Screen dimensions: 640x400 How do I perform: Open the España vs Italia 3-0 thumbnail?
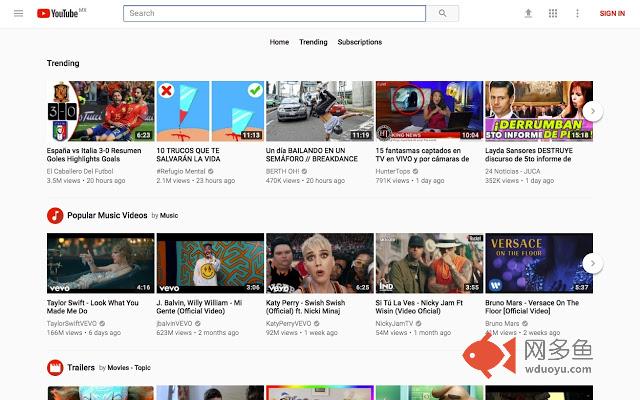pos(100,111)
